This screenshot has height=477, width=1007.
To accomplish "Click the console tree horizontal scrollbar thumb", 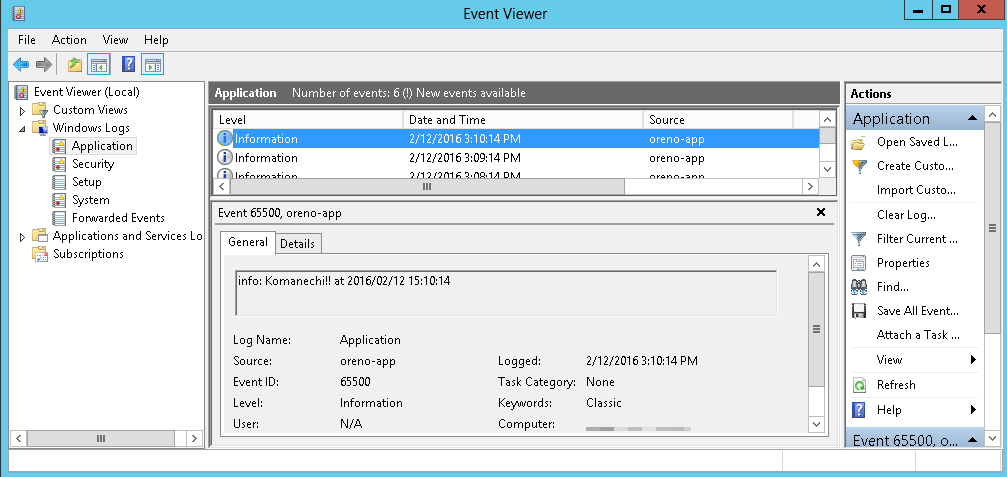I will [101, 438].
